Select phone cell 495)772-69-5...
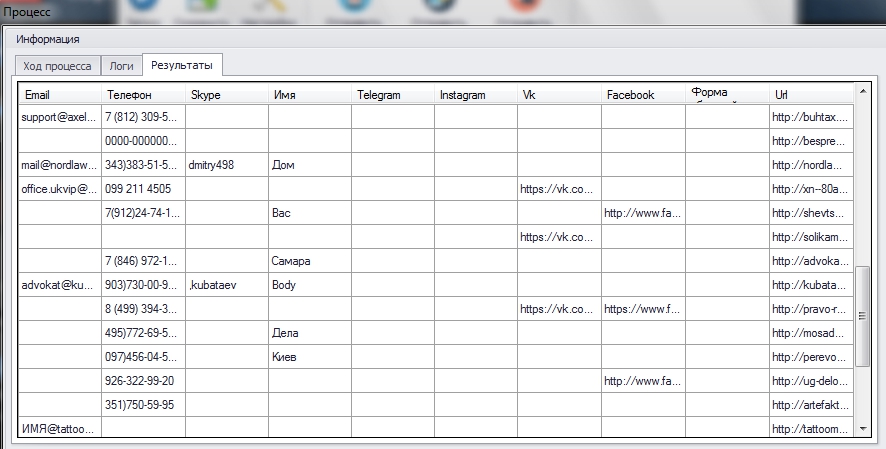The height and width of the screenshot is (449, 886). click(x=144, y=333)
